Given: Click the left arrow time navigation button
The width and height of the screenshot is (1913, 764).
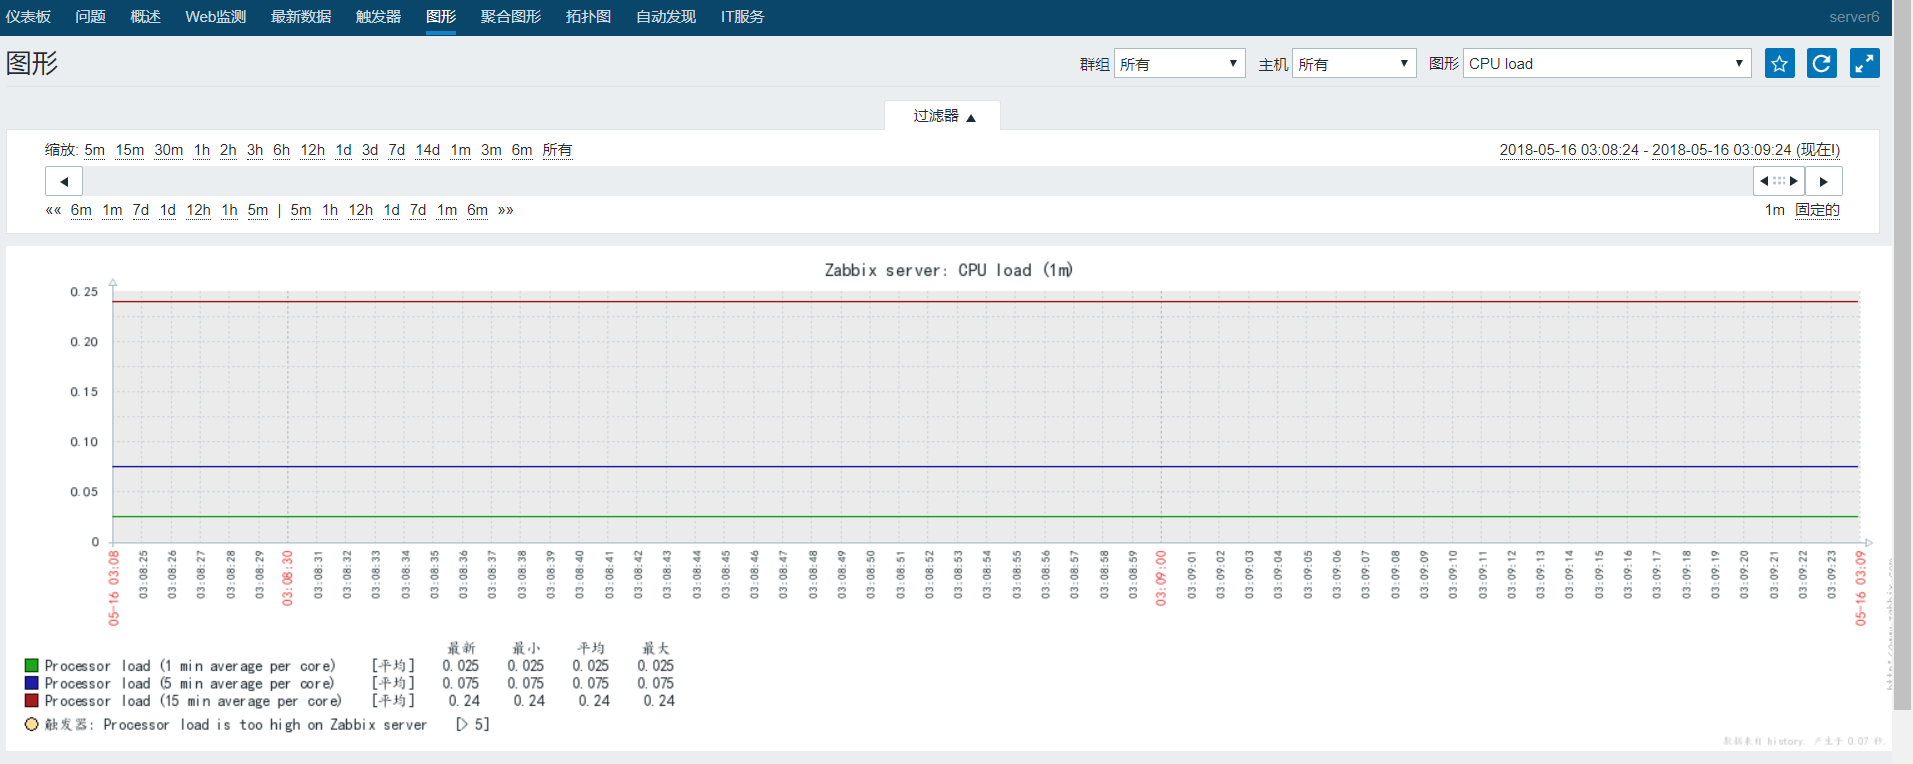Looking at the screenshot, I should 64,181.
